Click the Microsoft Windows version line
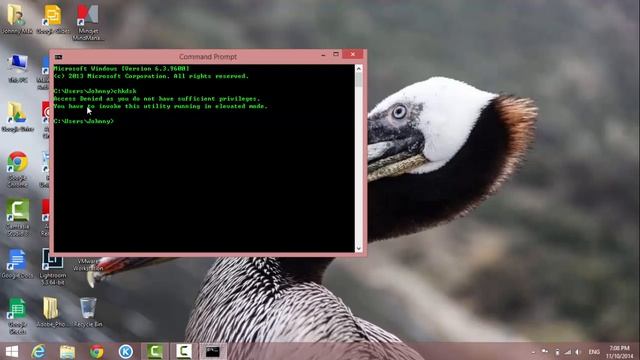 click(x=122, y=69)
